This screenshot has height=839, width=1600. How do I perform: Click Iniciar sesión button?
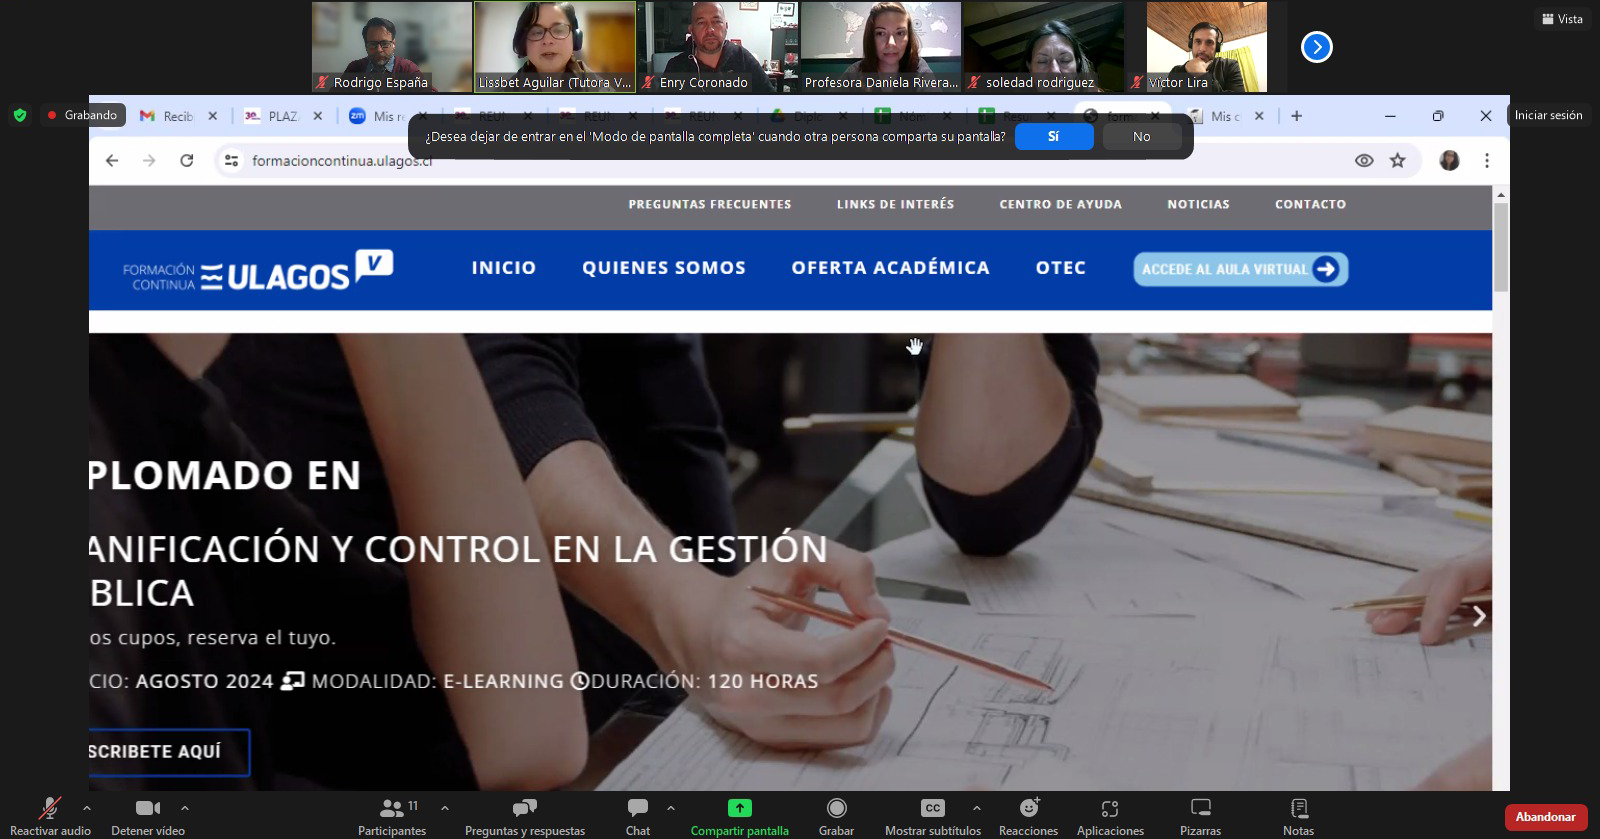point(1548,115)
